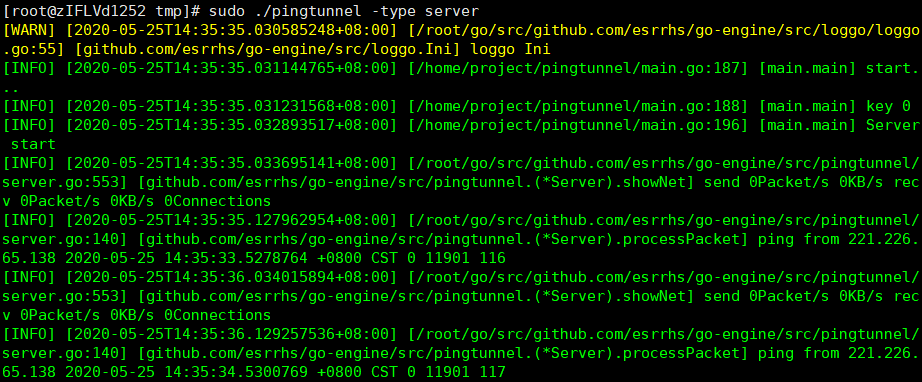Click '[/home/project/pingtunnel/main.go:196]' path
Screen dimensions: 922x382
point(578,125)
